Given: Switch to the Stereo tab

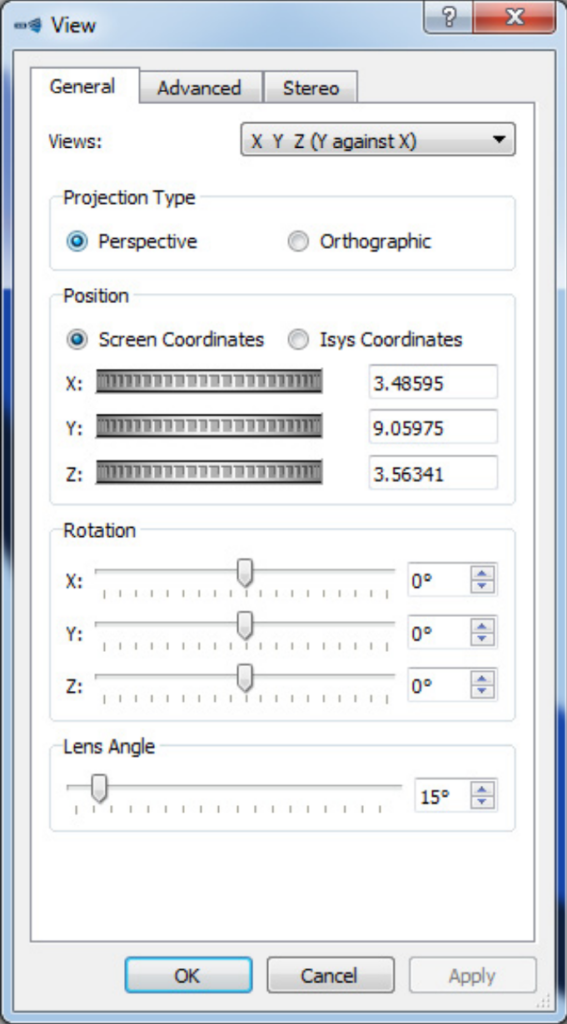Looking at the screenshot, I should pos(311,88).
